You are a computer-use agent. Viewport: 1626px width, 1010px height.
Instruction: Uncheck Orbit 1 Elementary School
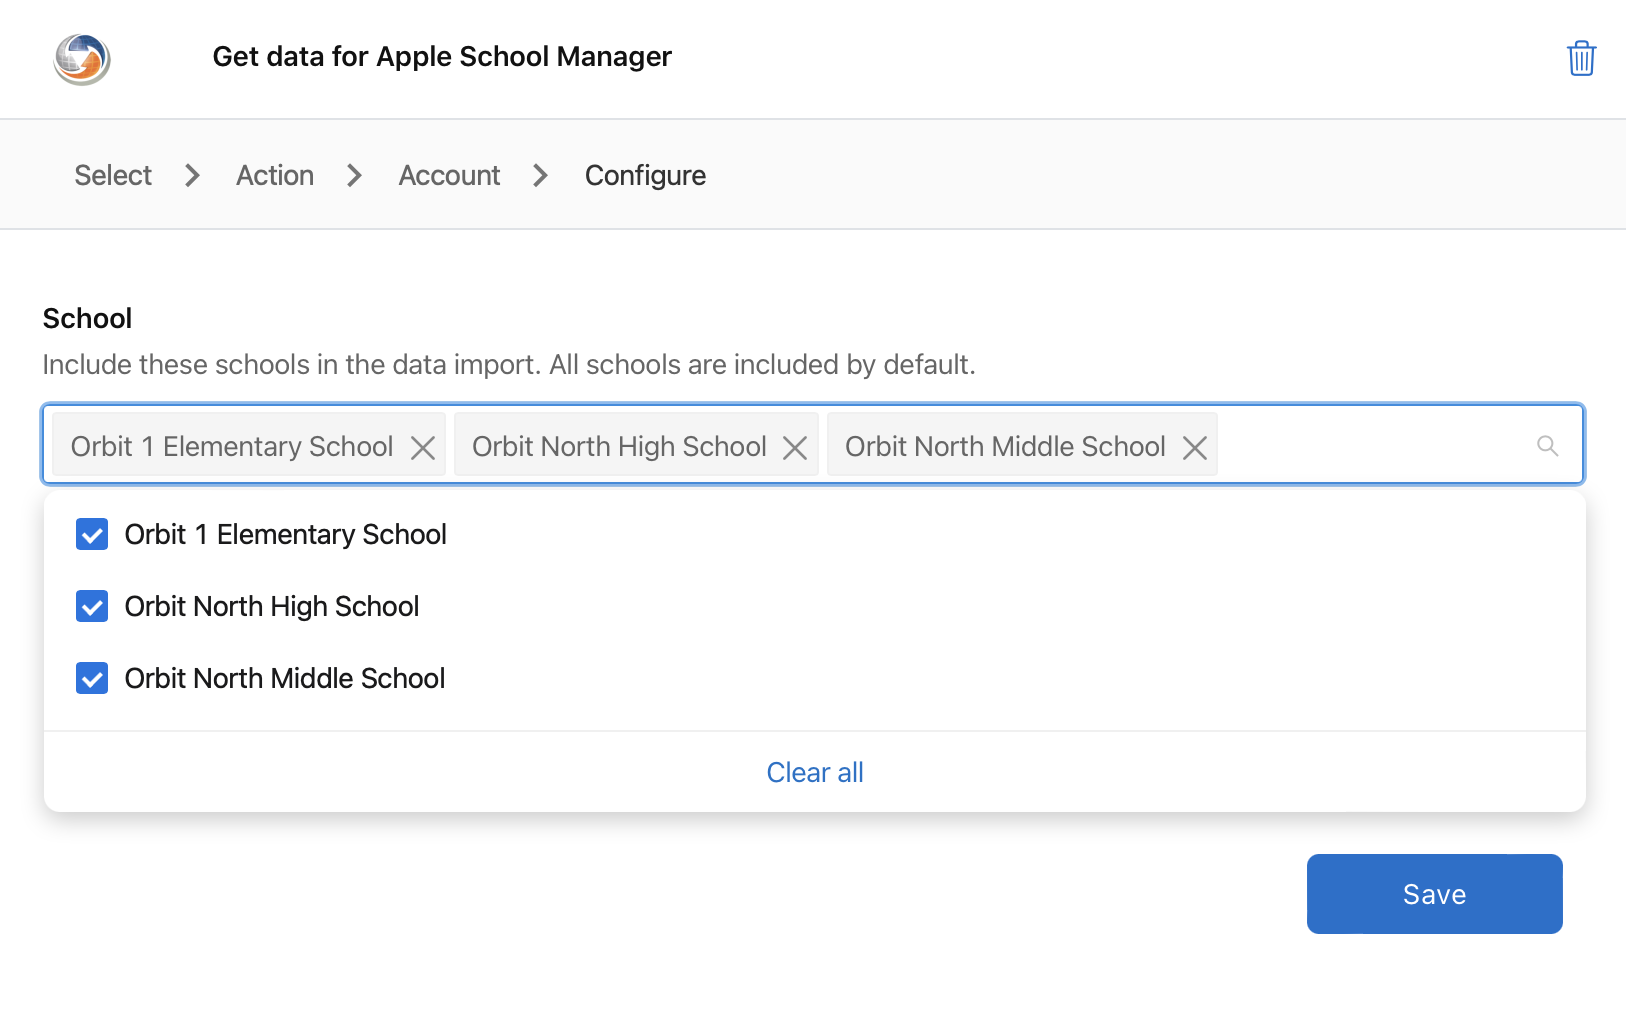91,534
